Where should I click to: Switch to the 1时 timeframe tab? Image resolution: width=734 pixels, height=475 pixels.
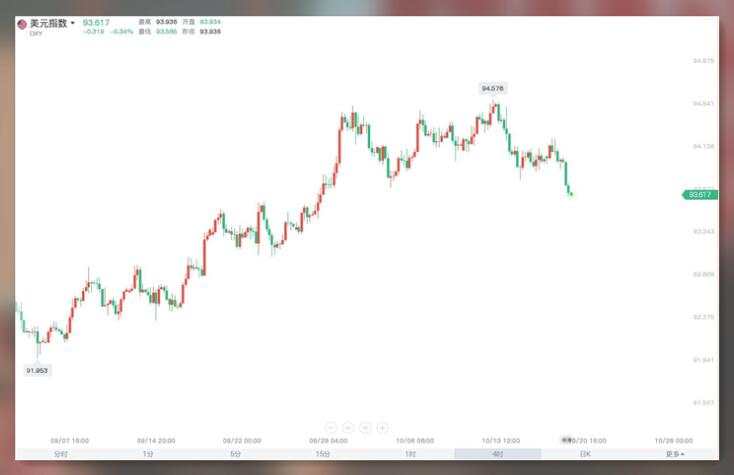(x=410, y=454)
